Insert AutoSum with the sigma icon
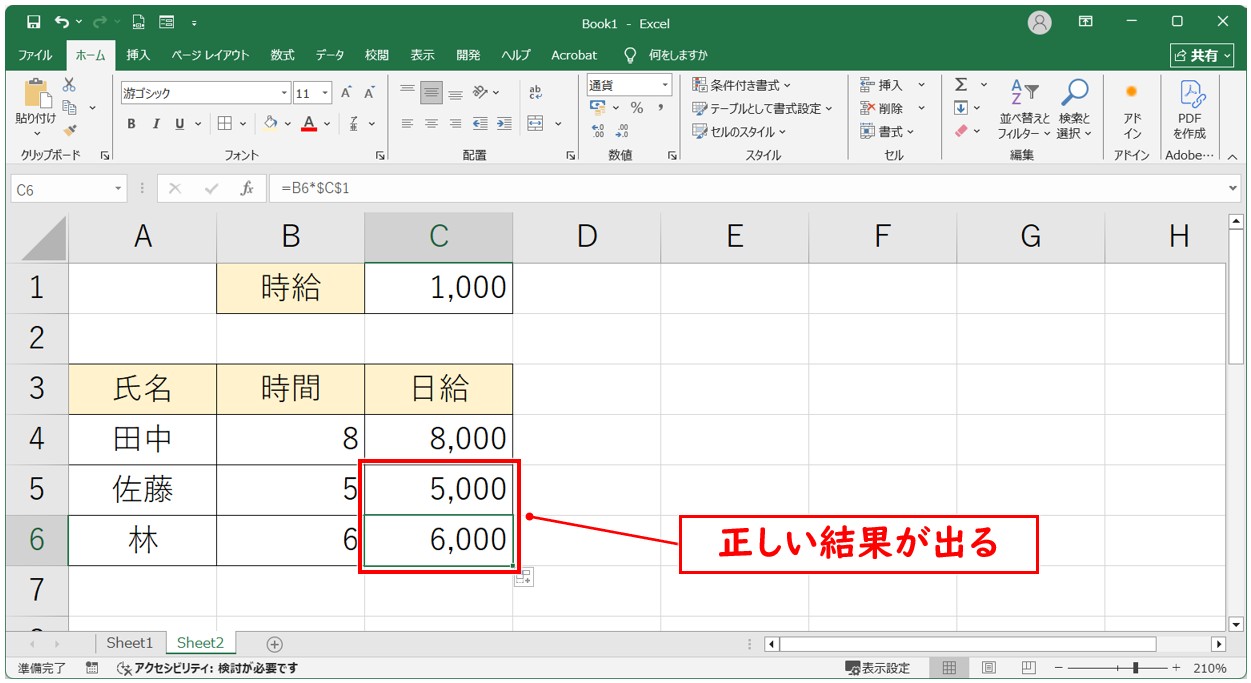 click(x=961, y=85)
